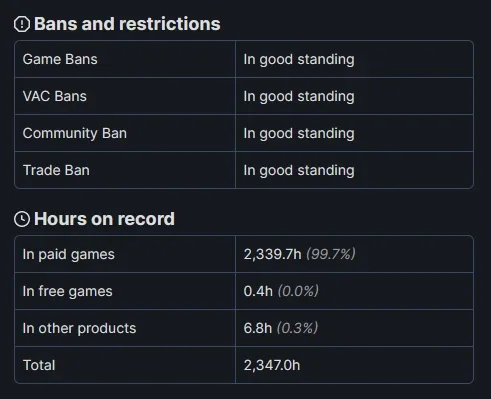Click the Game Bans row label
This screenshot has width=491, height=399.
(x=60, y=59)
